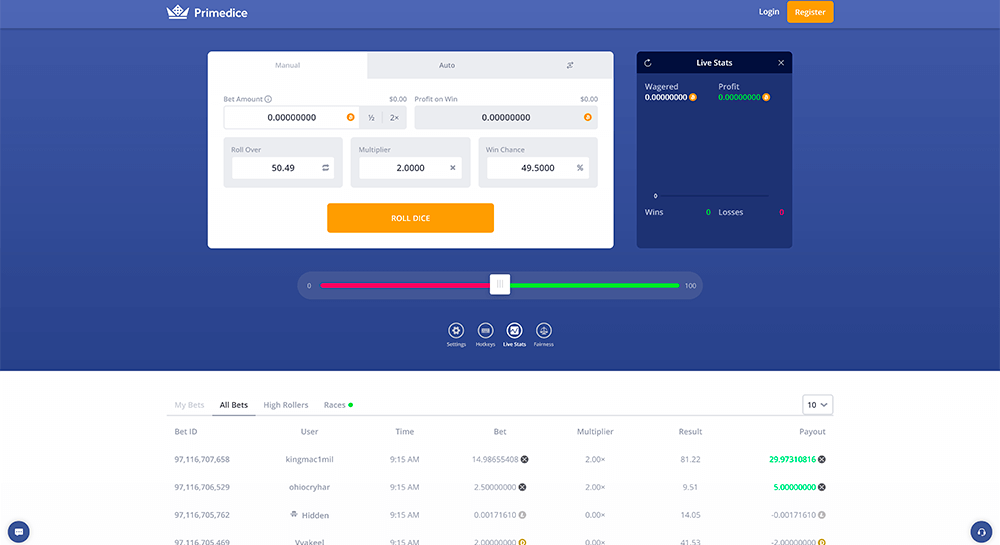Viewport: 1000px width, 545px height.
Task: Switch to the Auto betting tab
Action: coord(447,65)
